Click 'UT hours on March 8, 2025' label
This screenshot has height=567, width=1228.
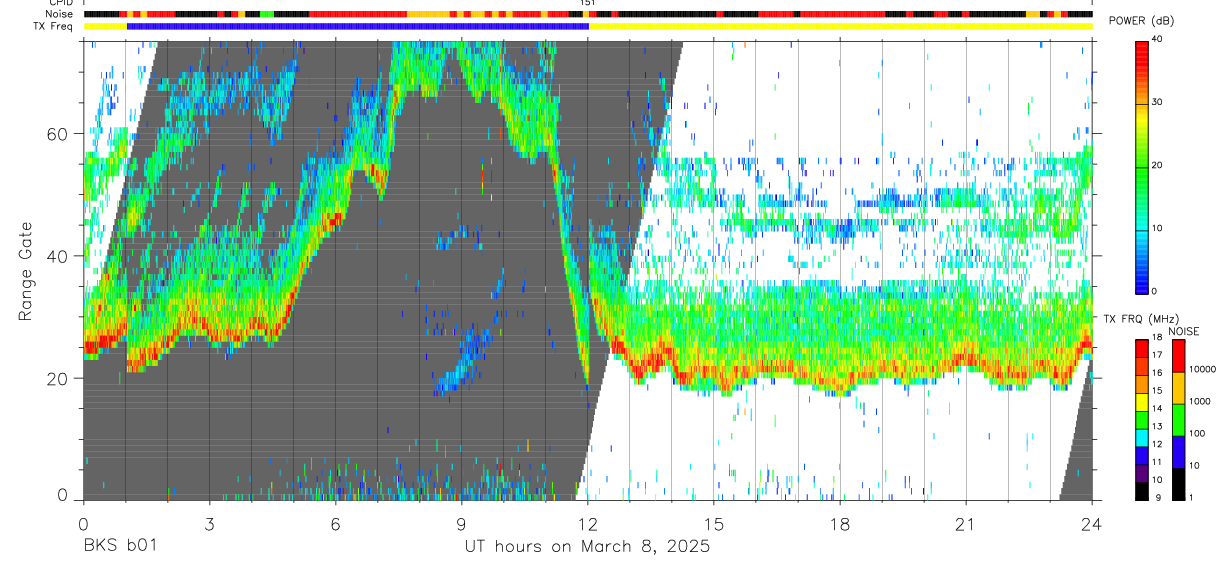pos(587,547)
